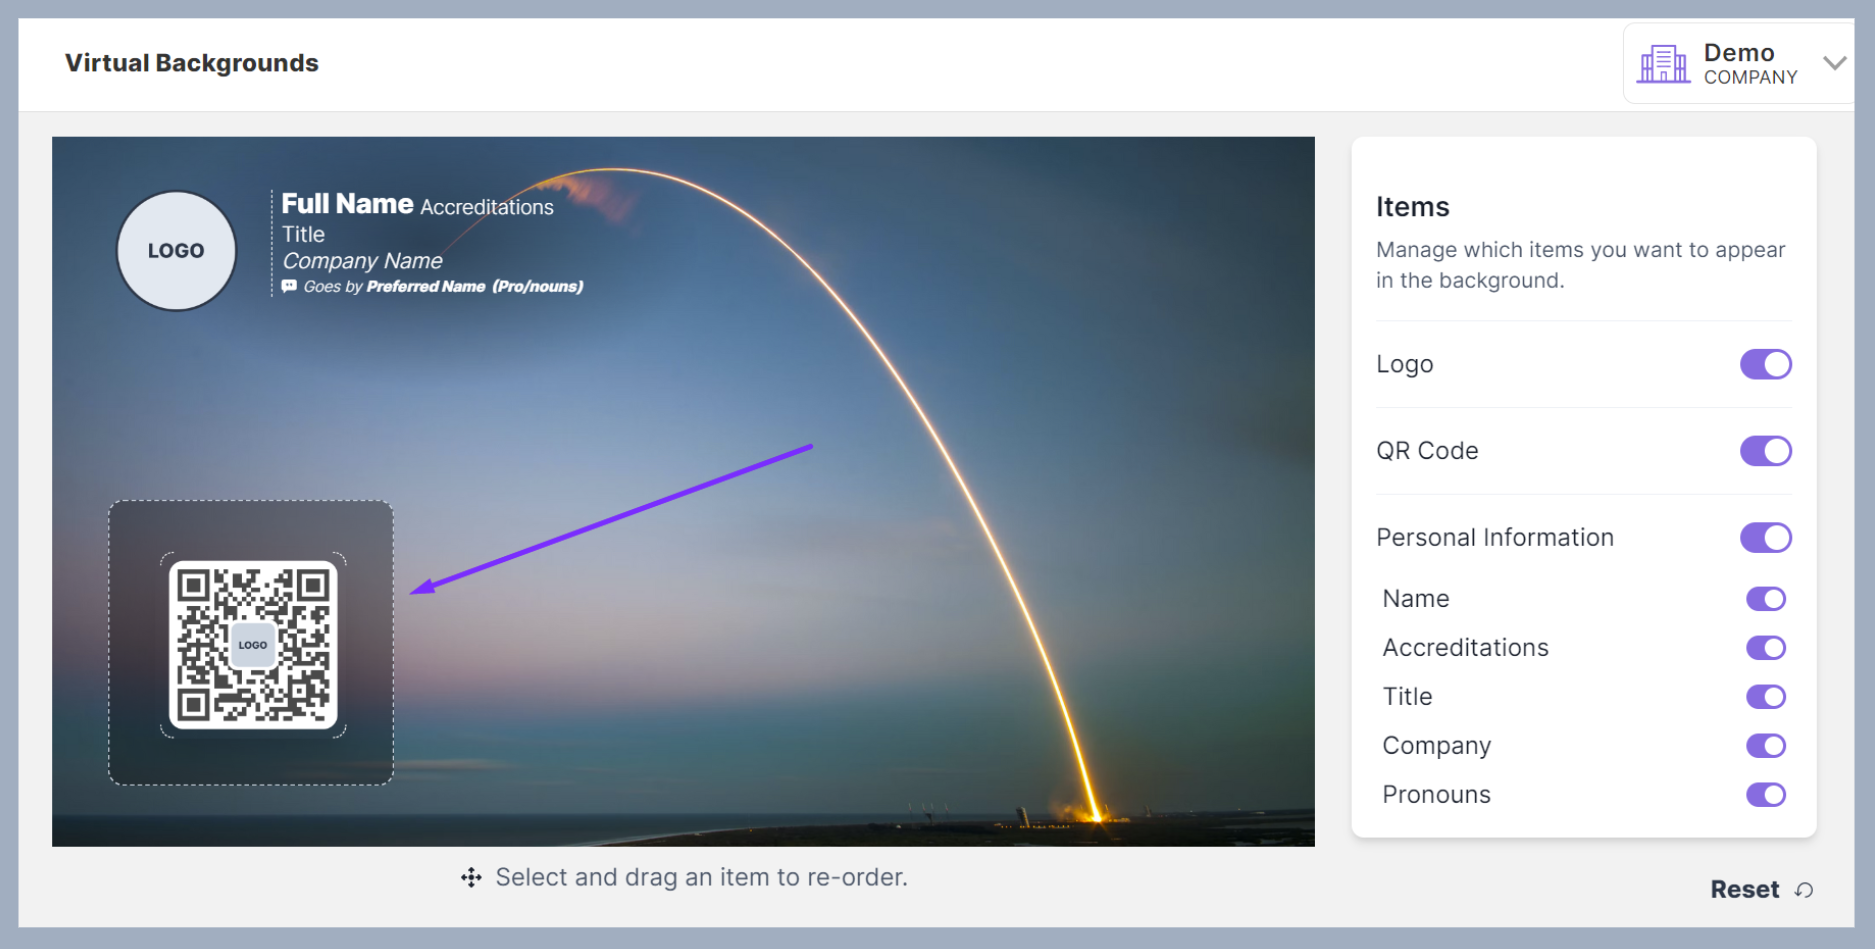
Task: Click the Personal Information label
Action: (1495, 538)
